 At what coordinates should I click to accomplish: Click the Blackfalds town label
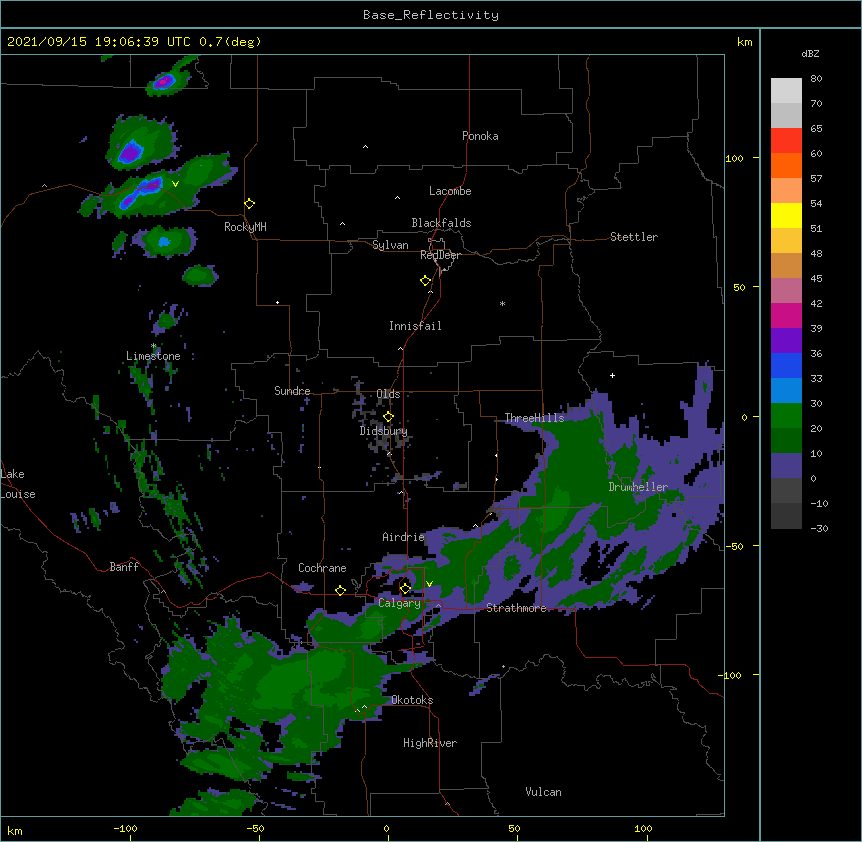click(441, 223)
